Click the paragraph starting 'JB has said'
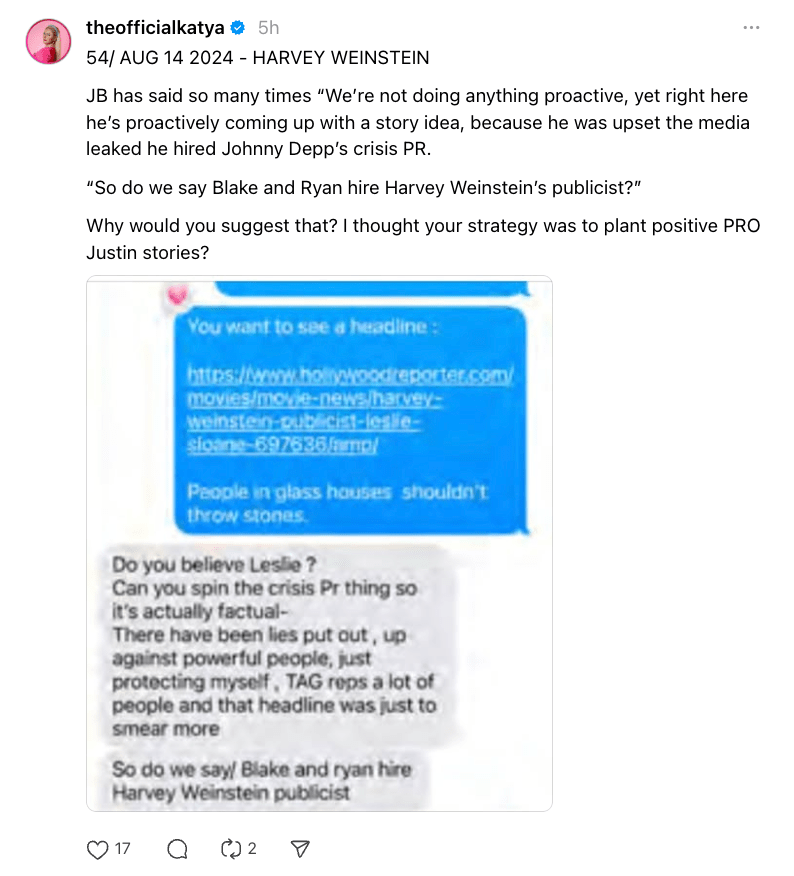794x876 pixels. pyautogui.click(x=418, y=122)
